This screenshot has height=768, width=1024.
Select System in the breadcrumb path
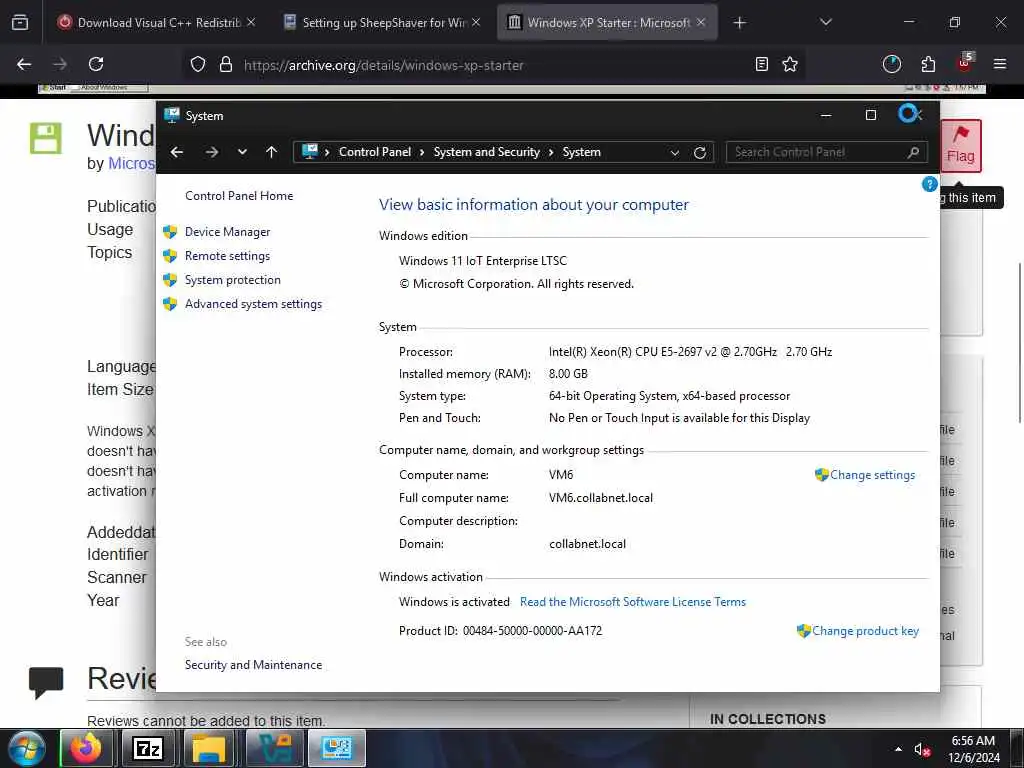click(x=581, y=152)
